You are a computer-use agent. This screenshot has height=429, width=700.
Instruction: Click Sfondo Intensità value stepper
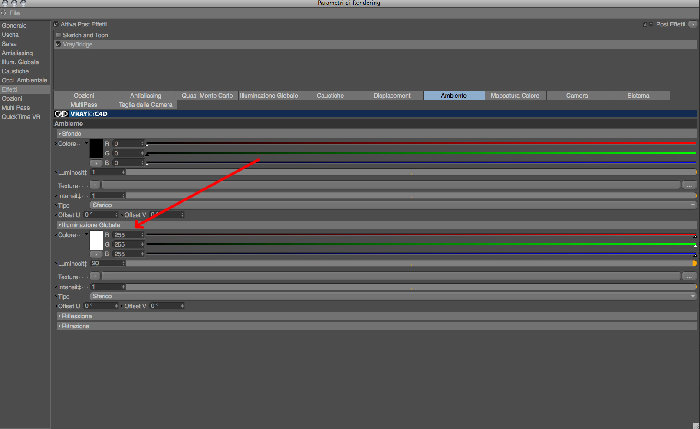[124, 196]
